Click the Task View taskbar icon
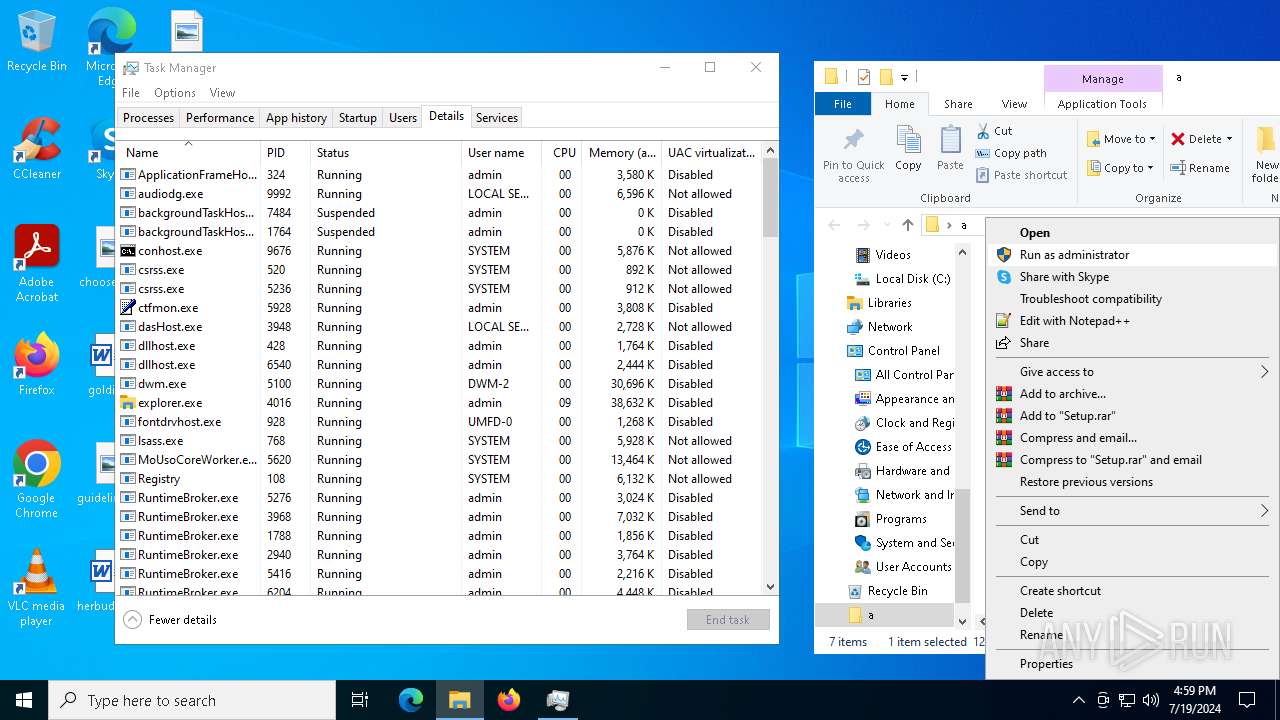This screenshot has width=1280, height=720. coord(360,700)
